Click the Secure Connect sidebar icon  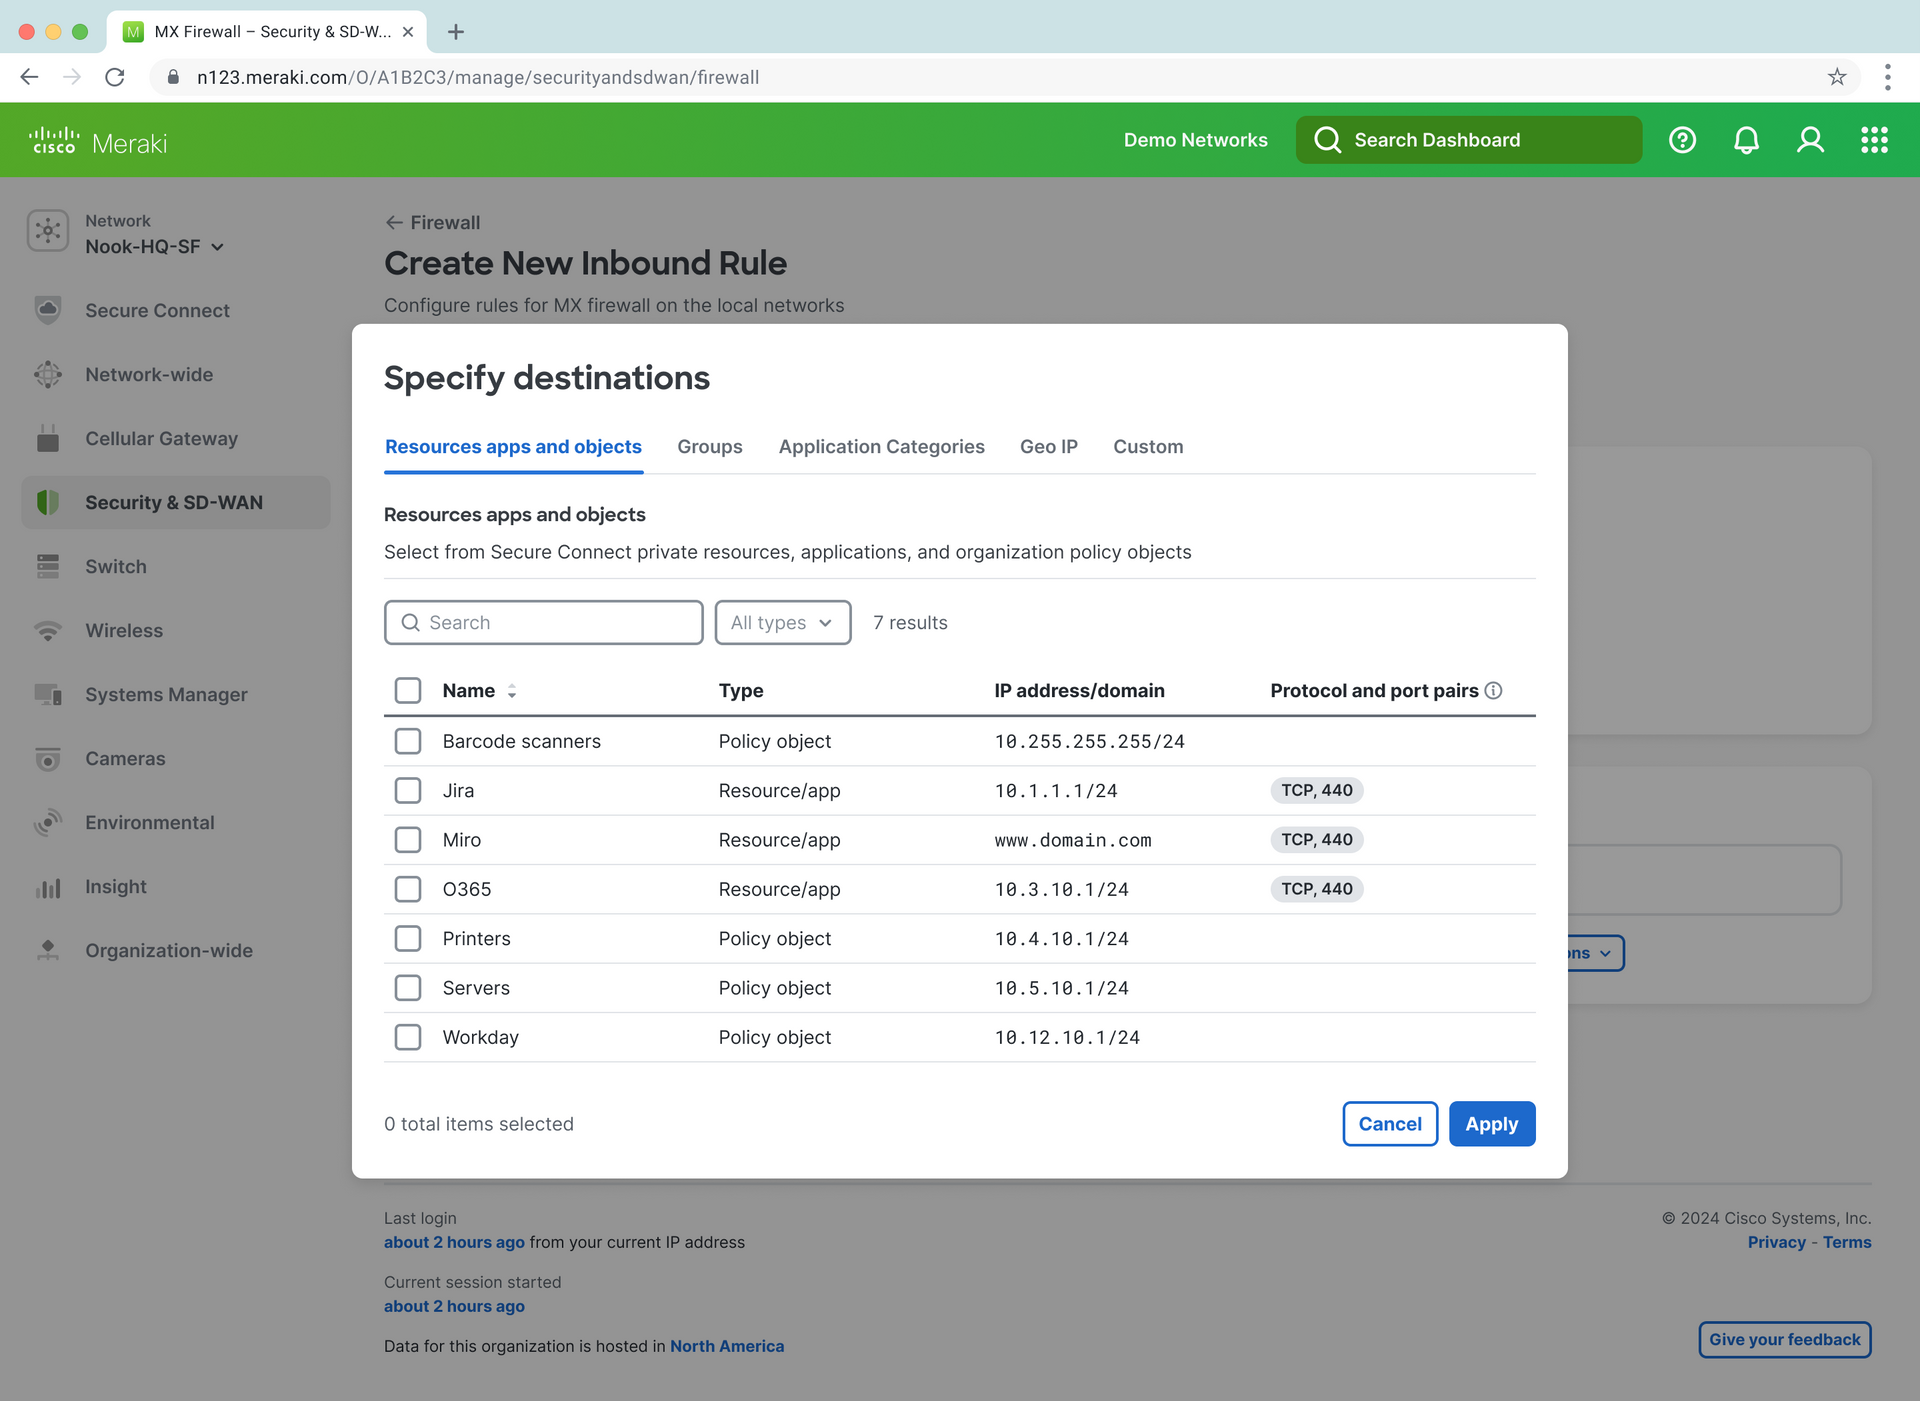[48, 311]
